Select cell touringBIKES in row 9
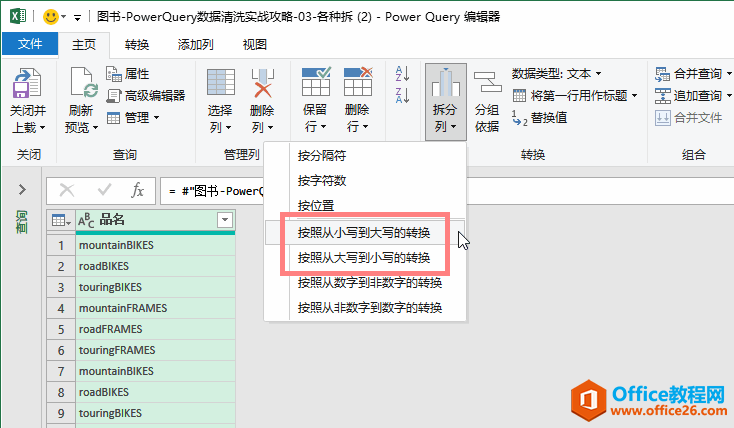 (x=155, y=413)
